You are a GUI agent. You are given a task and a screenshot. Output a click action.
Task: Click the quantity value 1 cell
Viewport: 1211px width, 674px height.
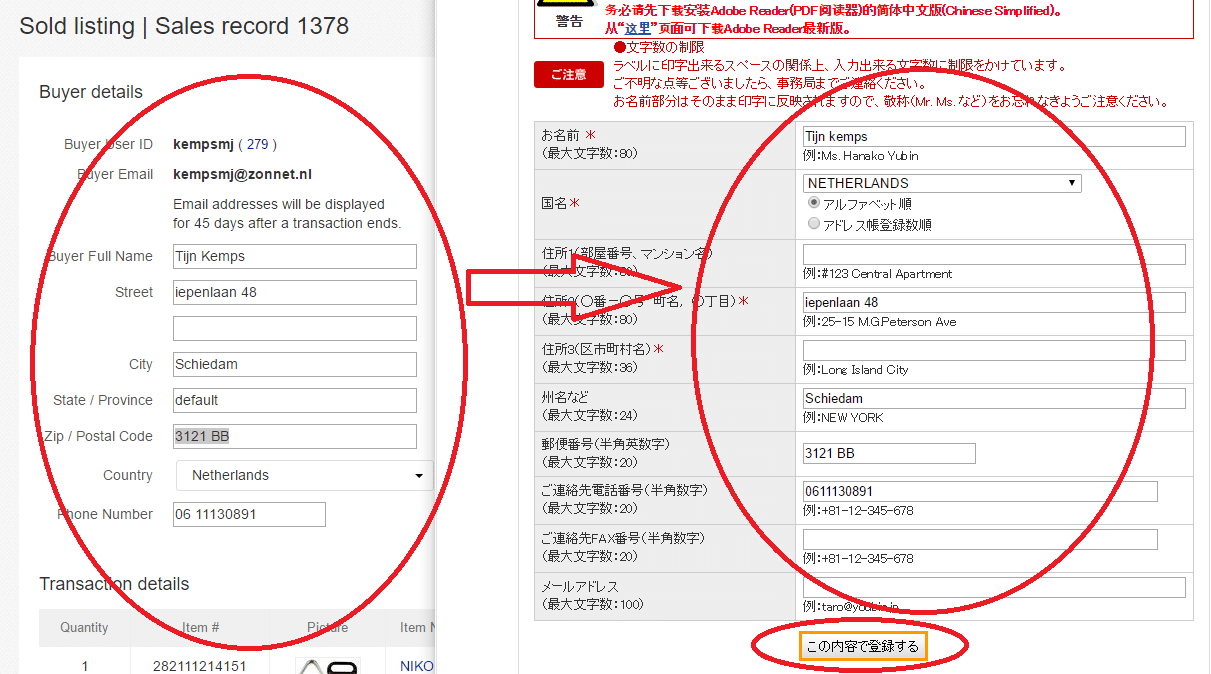(85, 666)
